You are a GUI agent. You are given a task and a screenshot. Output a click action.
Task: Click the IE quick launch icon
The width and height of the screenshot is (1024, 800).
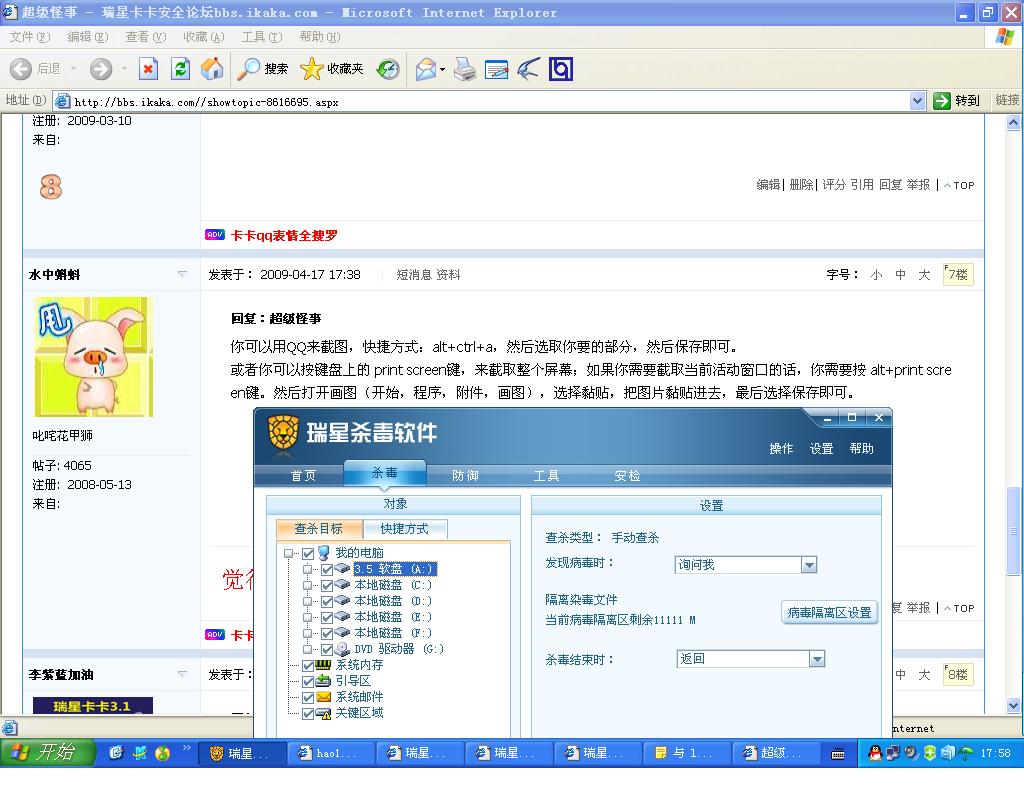(116, 753)
